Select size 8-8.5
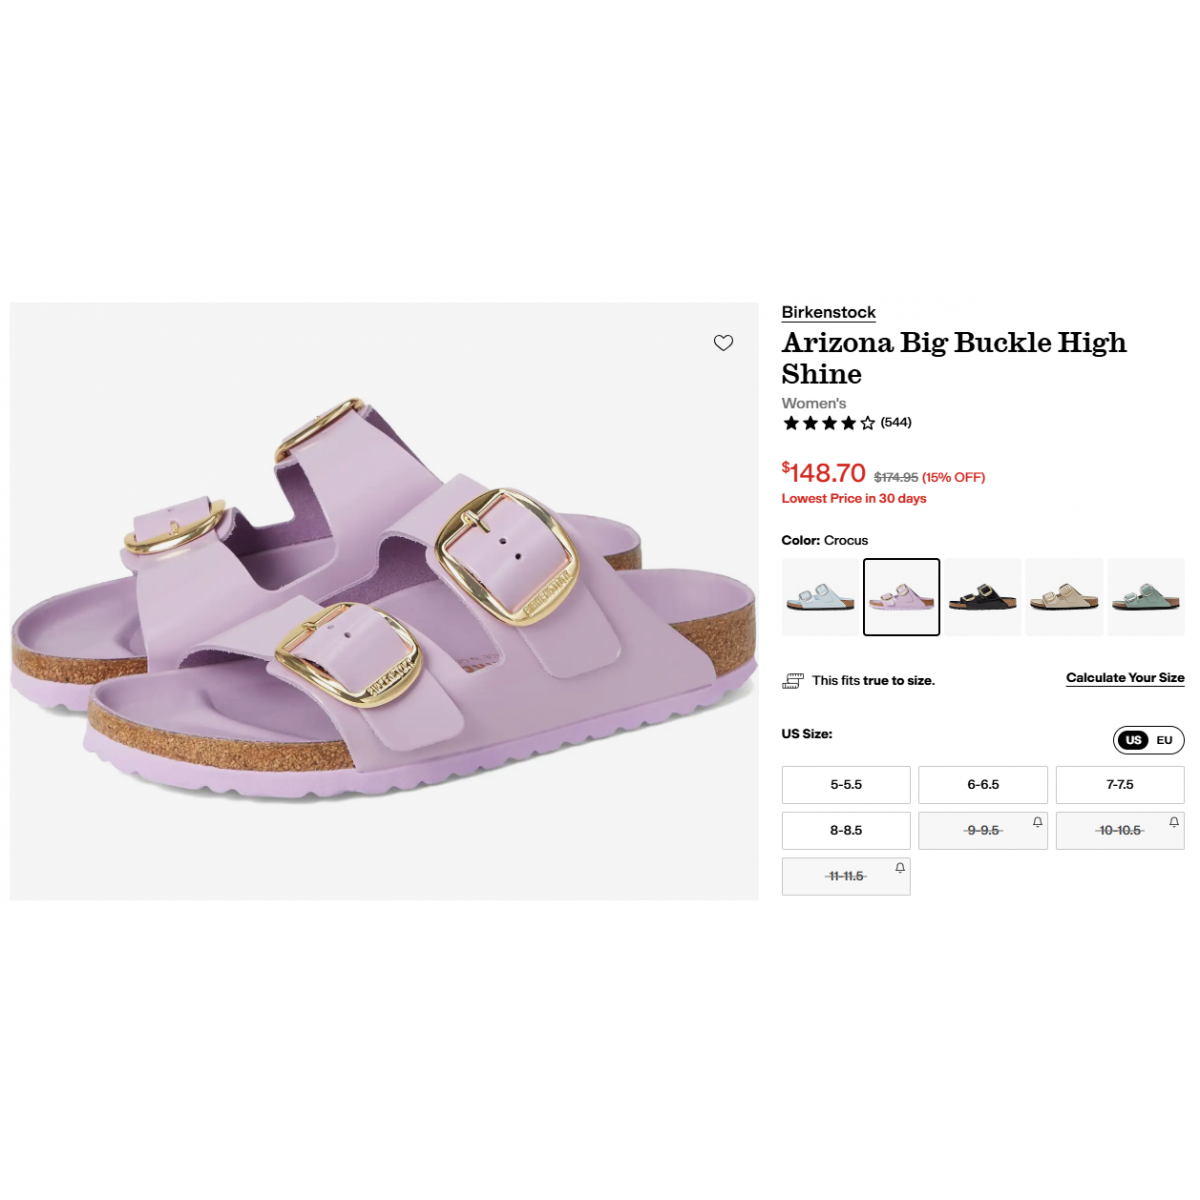The image size is (1200, 1200). pos(846,831)
